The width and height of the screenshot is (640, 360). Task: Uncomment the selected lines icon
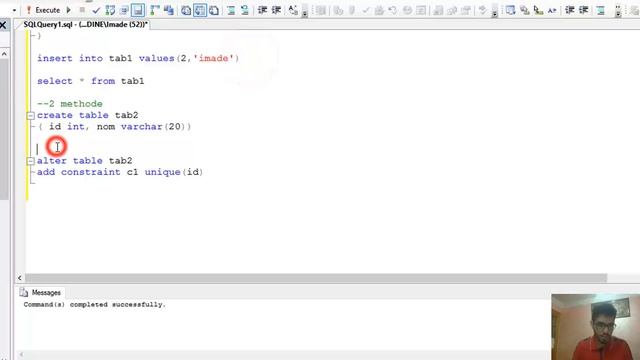point(245,10)
